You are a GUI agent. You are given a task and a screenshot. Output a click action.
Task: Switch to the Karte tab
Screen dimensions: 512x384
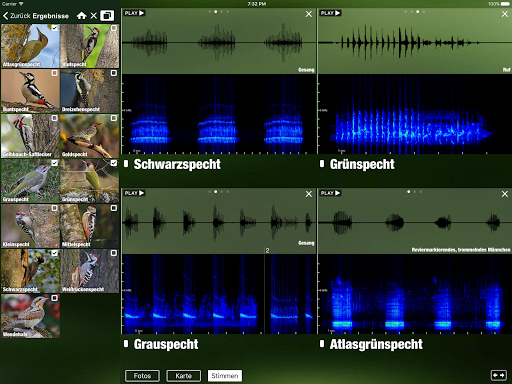184,376
